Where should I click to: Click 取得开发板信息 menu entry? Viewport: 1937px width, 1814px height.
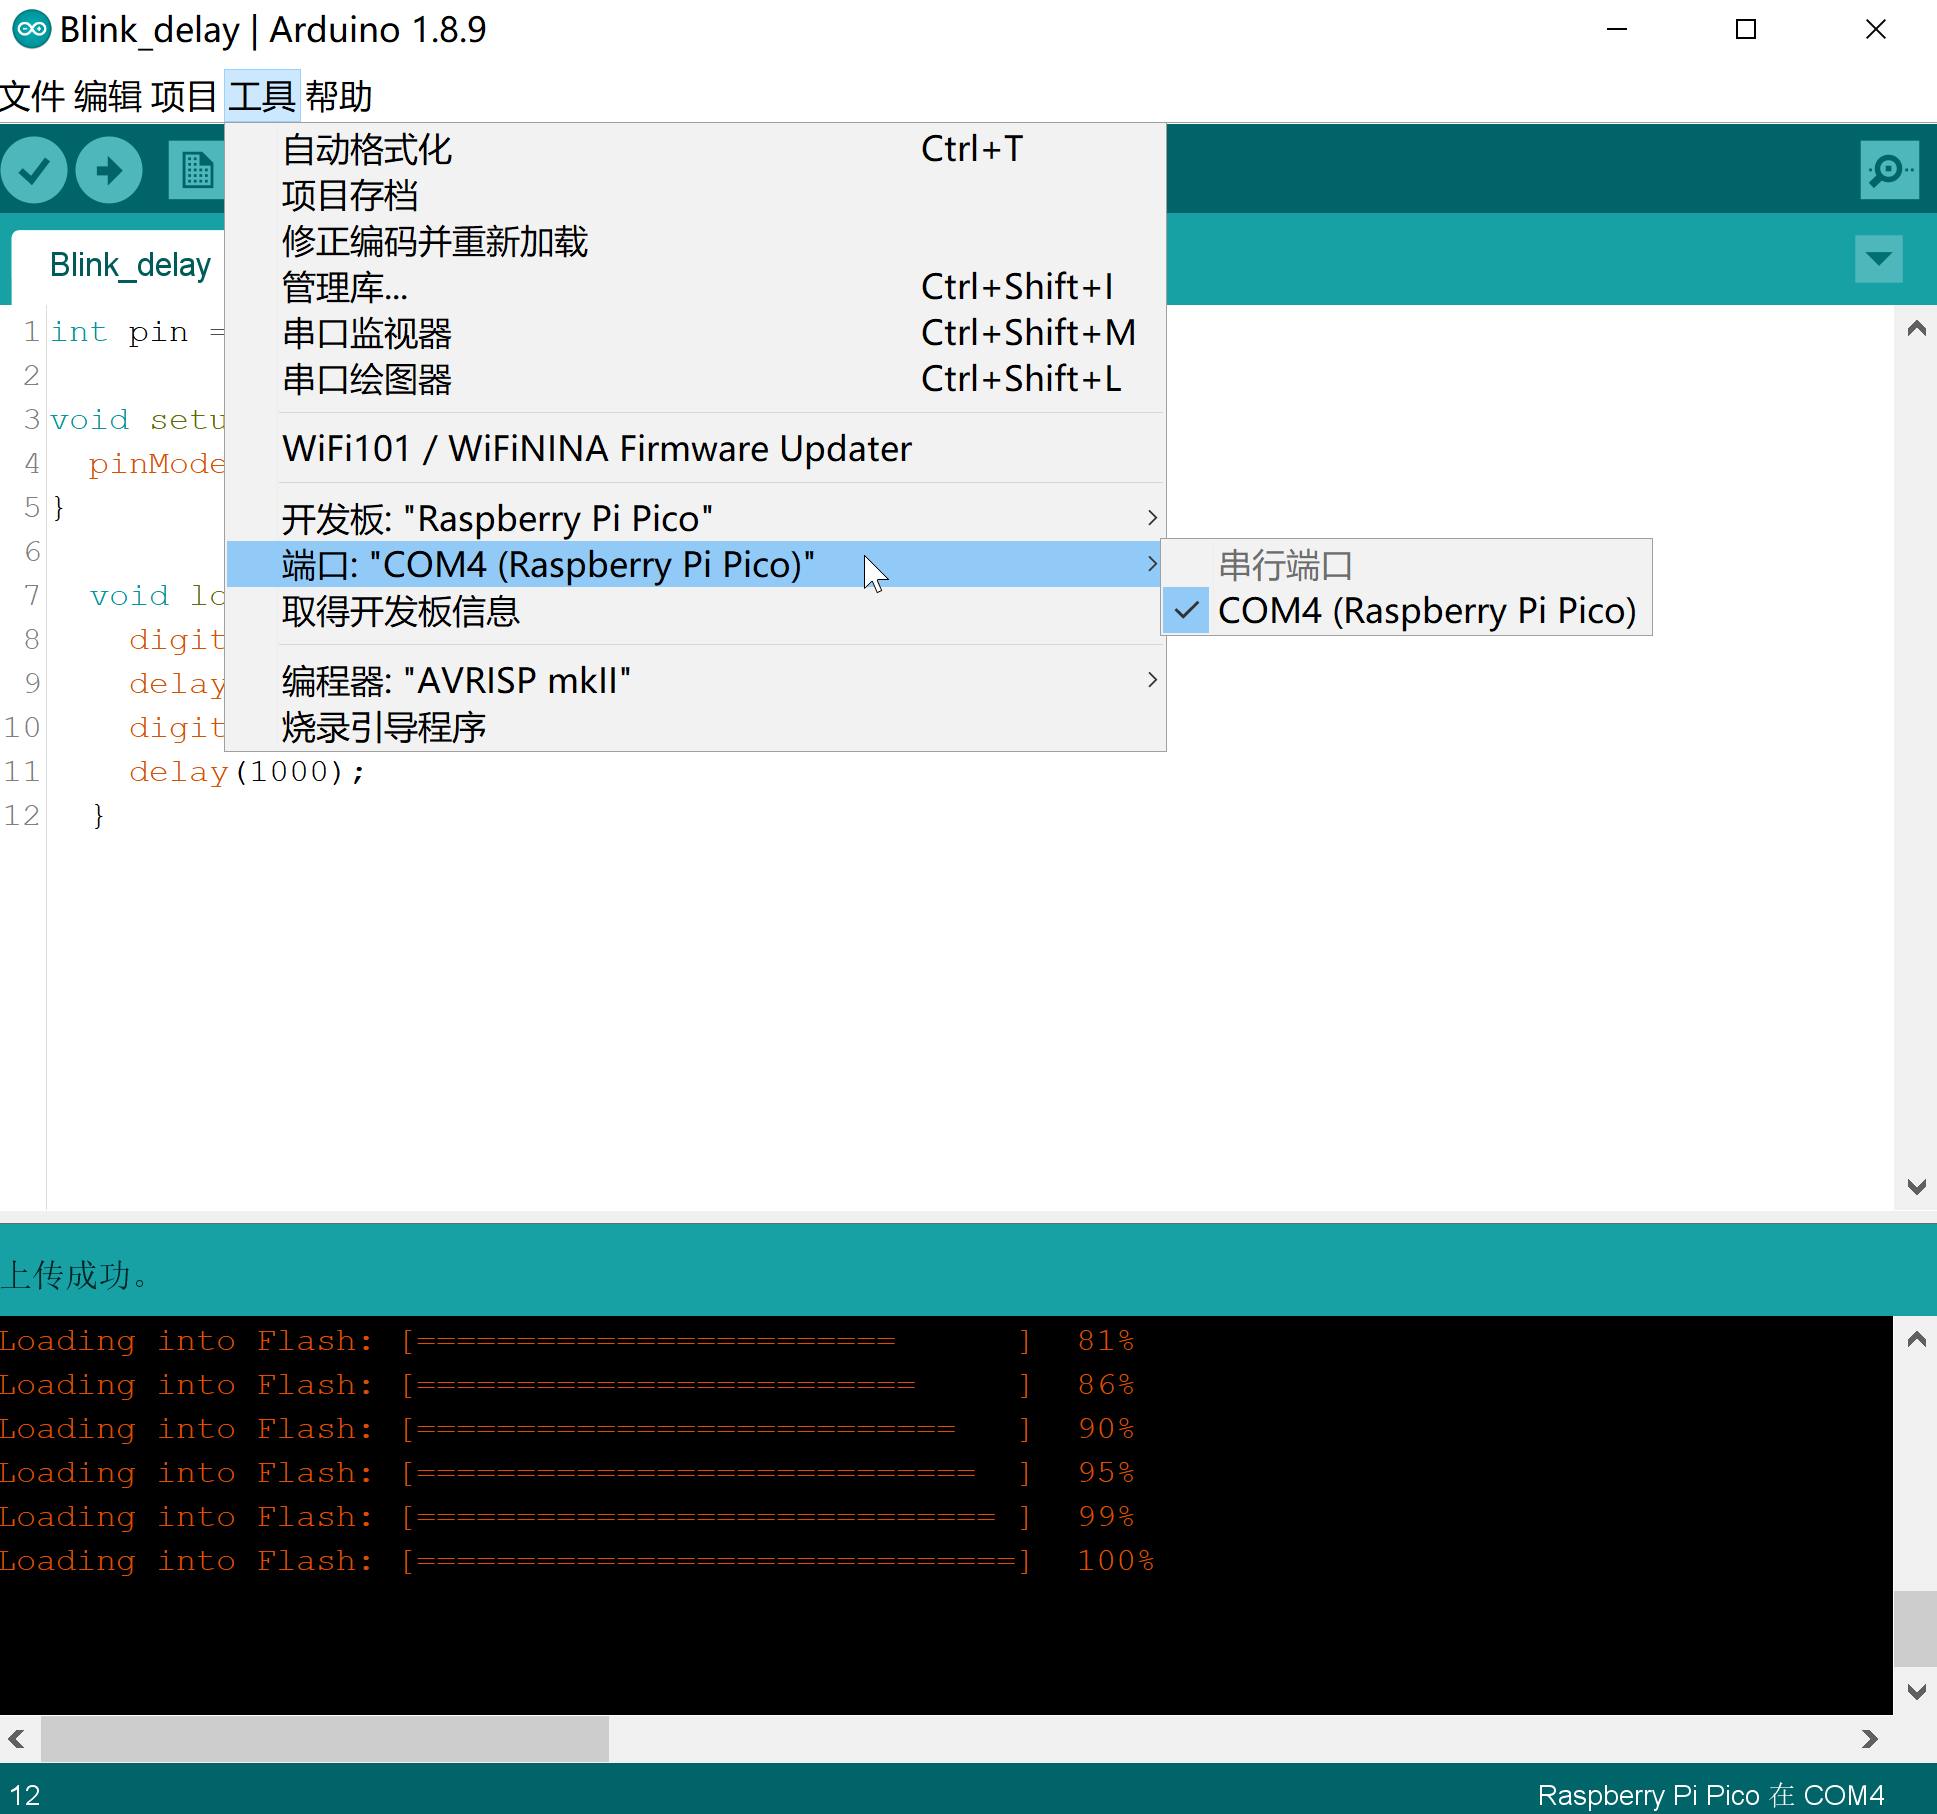[400, 611]
